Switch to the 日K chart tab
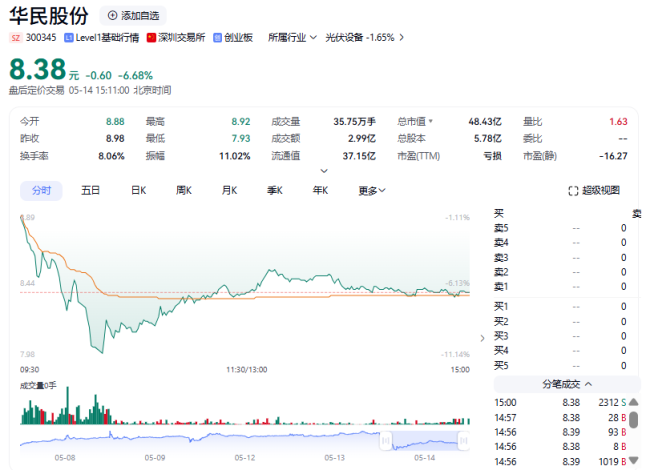Viewport: 650px width, 470px height. tap(139, 191)
